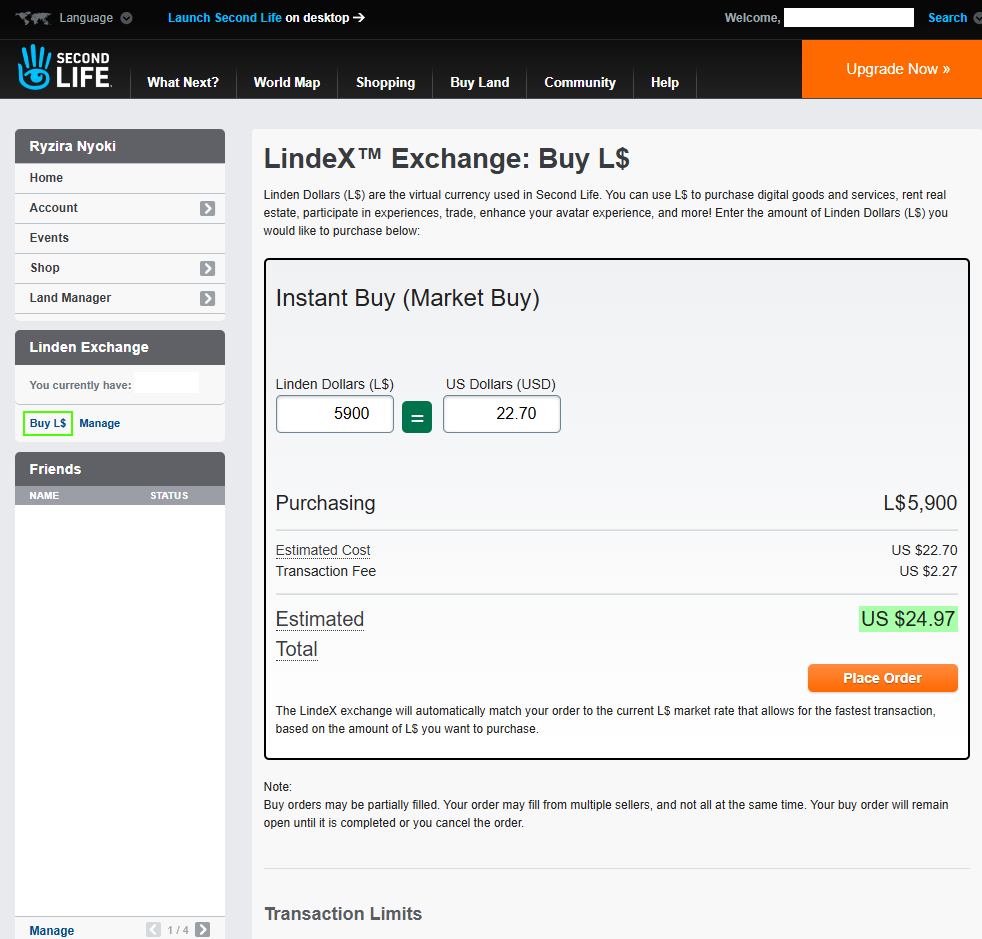Click the STATUS column header in Friends

point(169,495)
